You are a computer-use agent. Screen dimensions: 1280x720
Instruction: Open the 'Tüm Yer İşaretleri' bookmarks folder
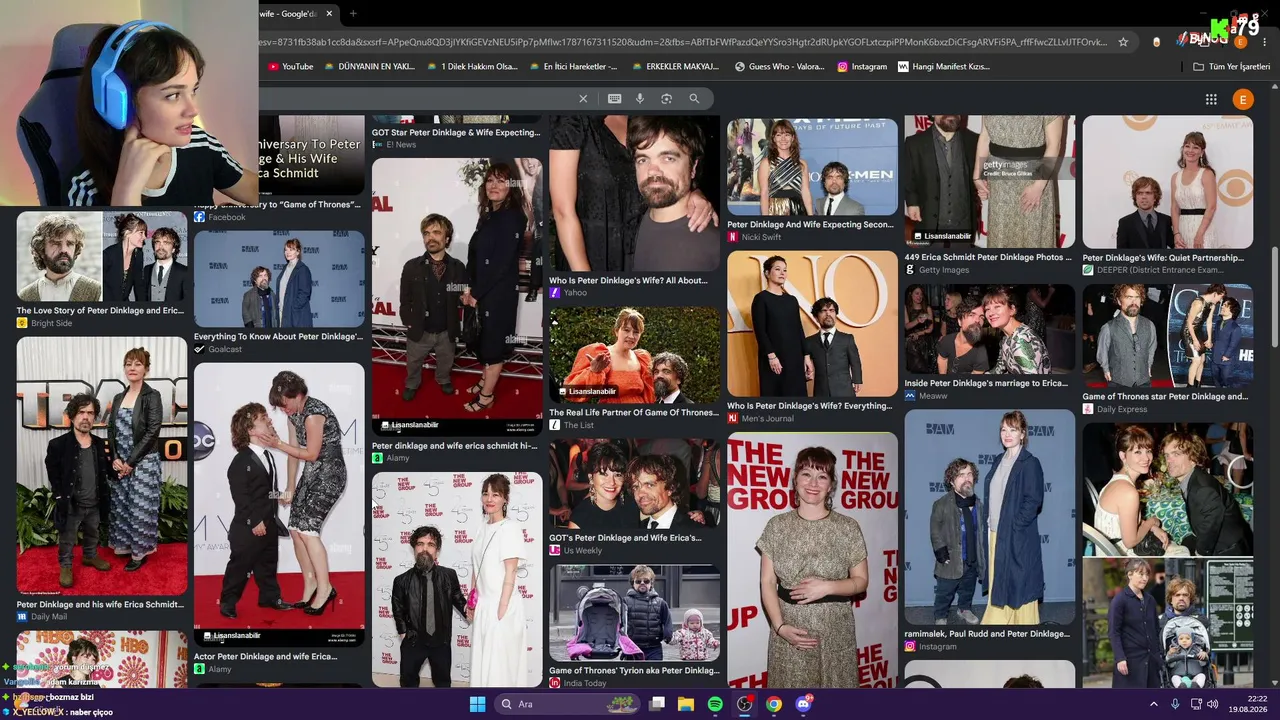(1231, 67)
